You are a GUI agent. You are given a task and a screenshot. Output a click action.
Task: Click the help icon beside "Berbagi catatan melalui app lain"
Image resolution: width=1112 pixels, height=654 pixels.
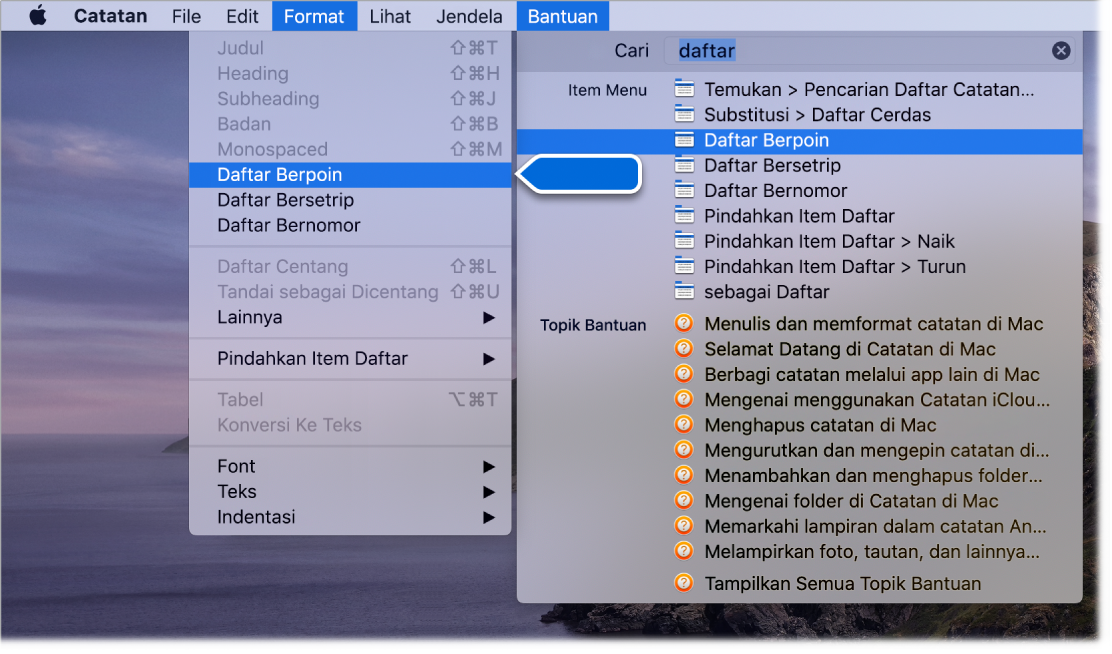684,375
